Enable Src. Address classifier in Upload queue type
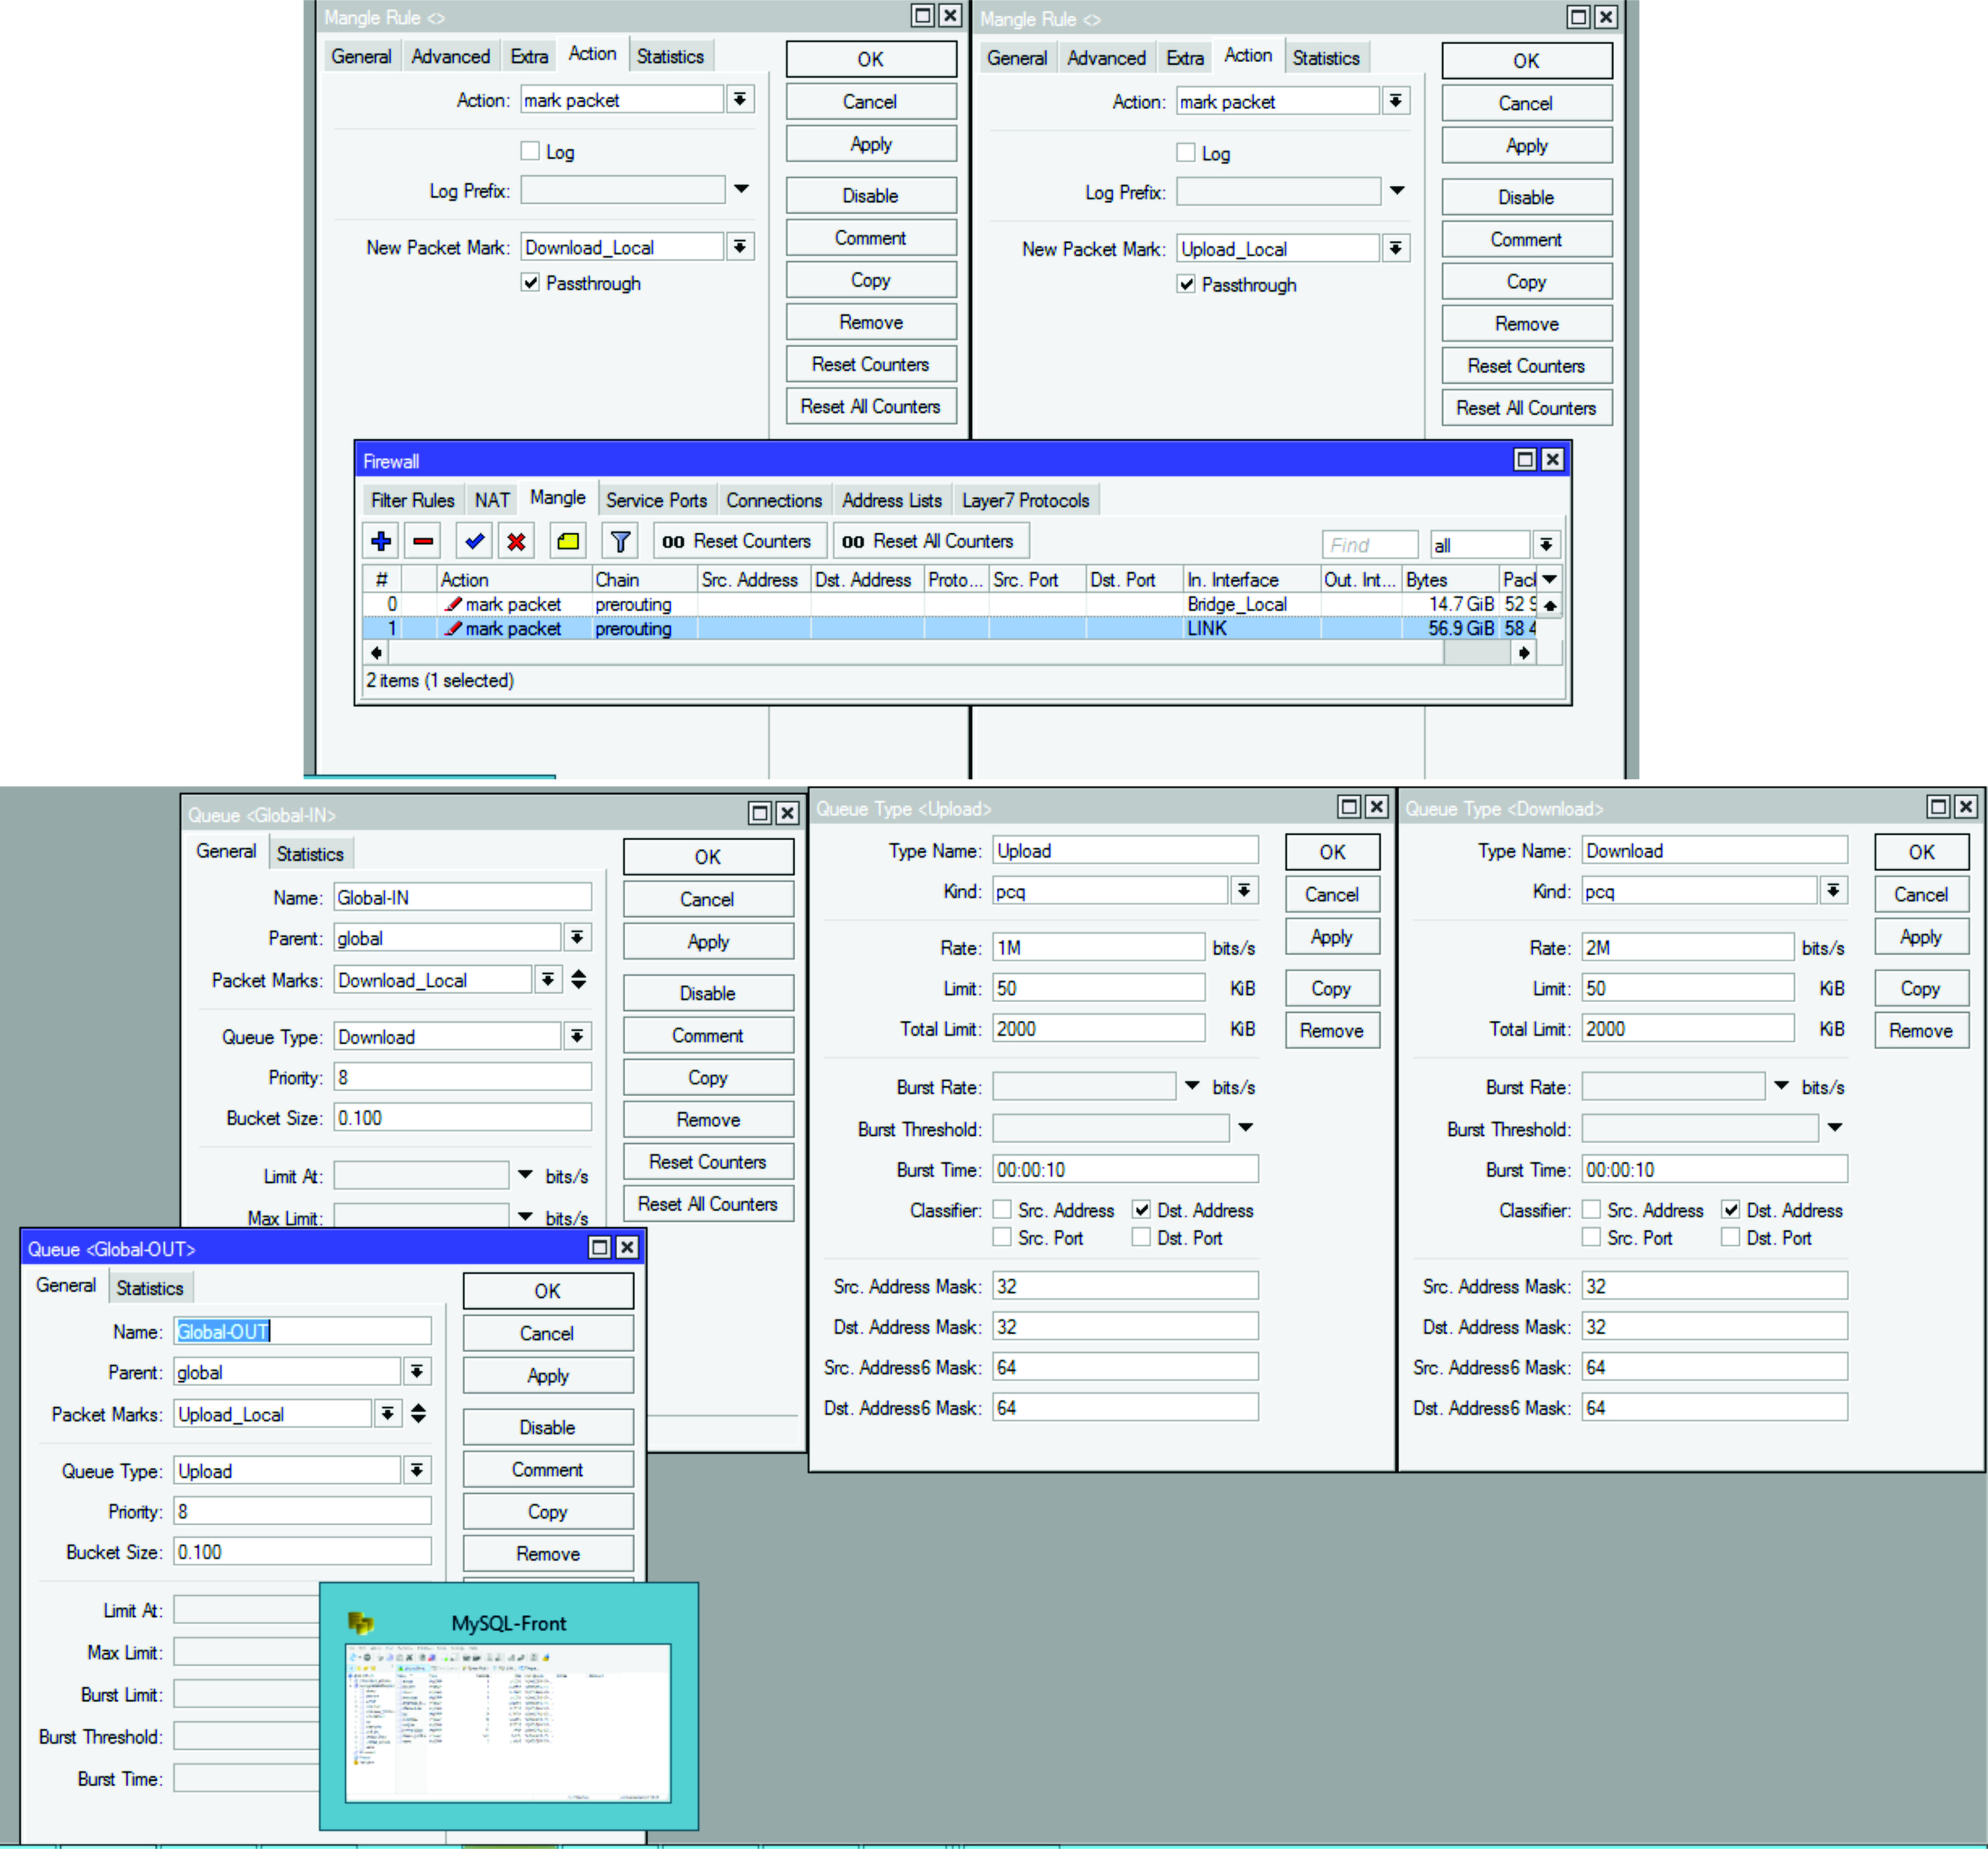 pos(1002,1210)
